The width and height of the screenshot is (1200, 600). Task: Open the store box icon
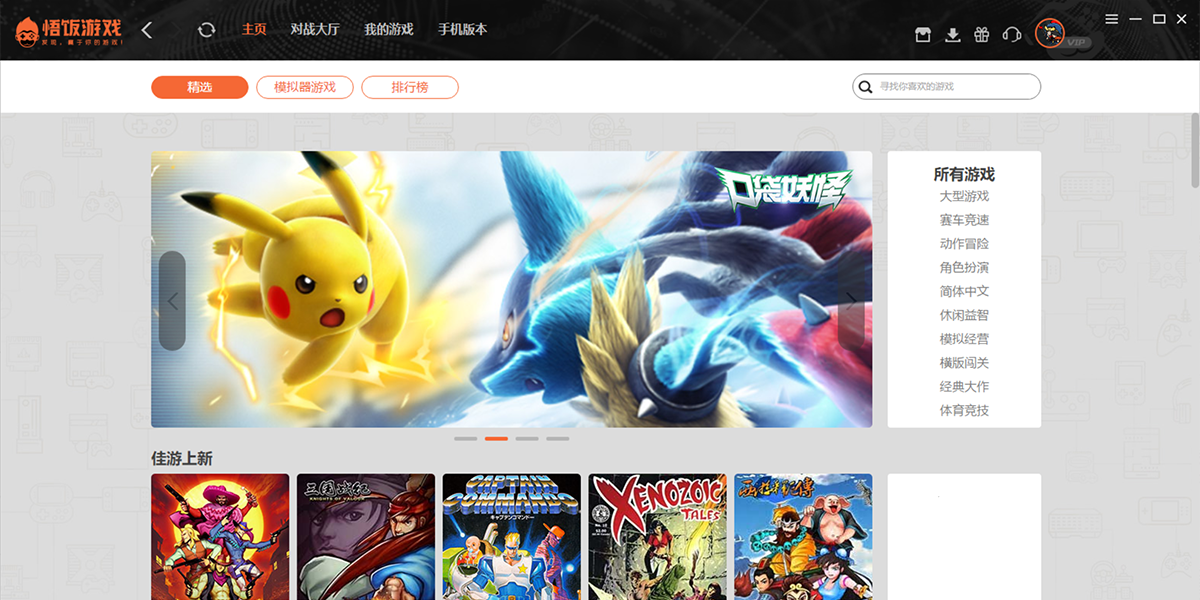(x=923, y=35)
